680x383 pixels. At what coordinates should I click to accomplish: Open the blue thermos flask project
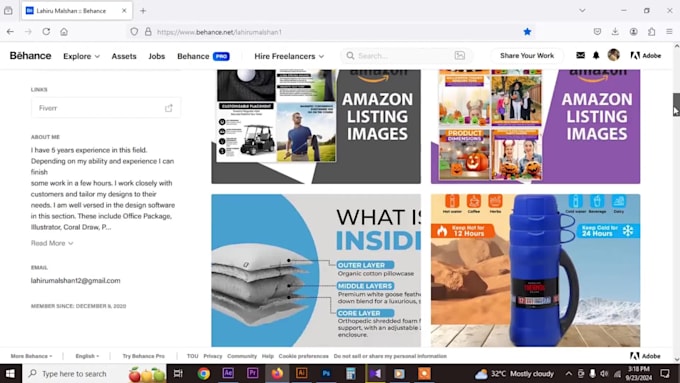pos(535,270)
